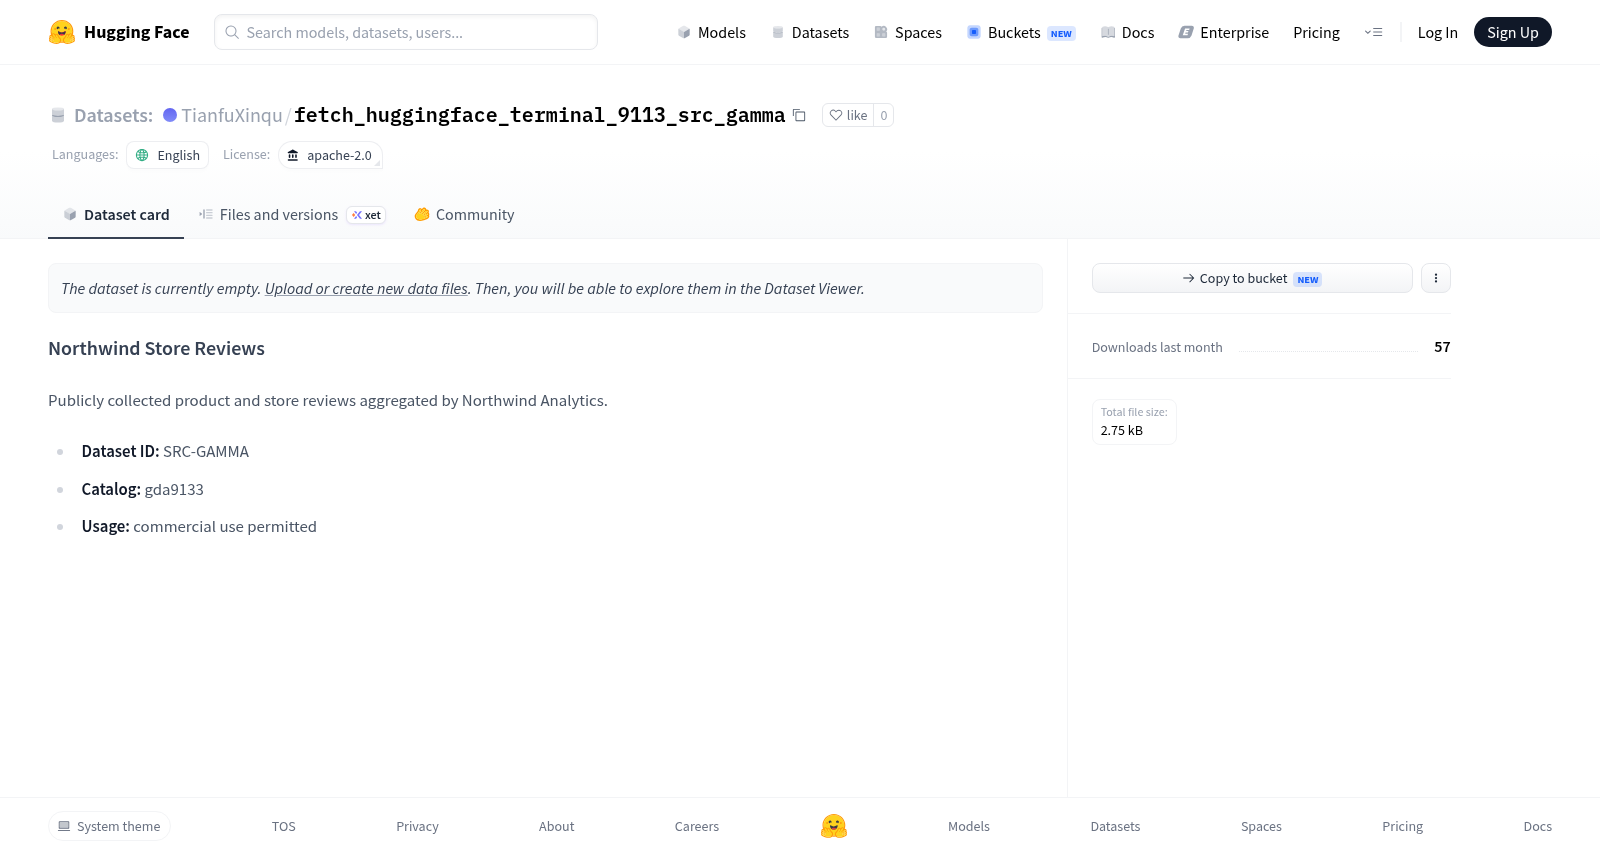This screenshot has height=861, width=1600.
Task: Toggle the System theme switcher
Action: pos(109,826)
